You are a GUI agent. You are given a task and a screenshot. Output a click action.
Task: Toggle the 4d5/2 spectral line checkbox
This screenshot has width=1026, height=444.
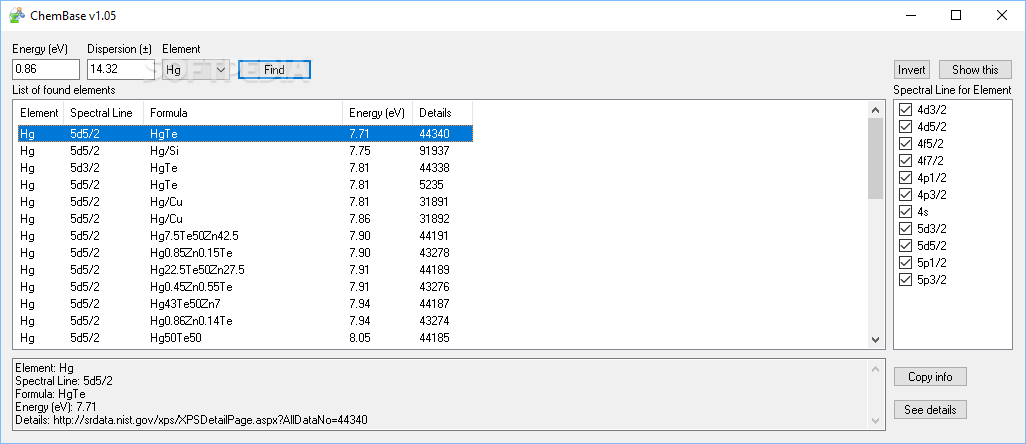906,126
